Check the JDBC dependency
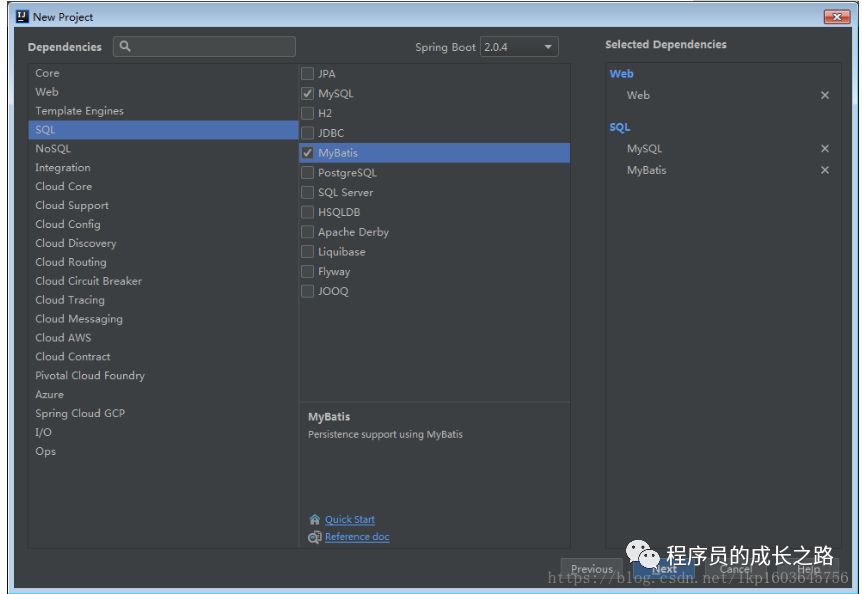The image size is (862, 594). coord(307,133)
